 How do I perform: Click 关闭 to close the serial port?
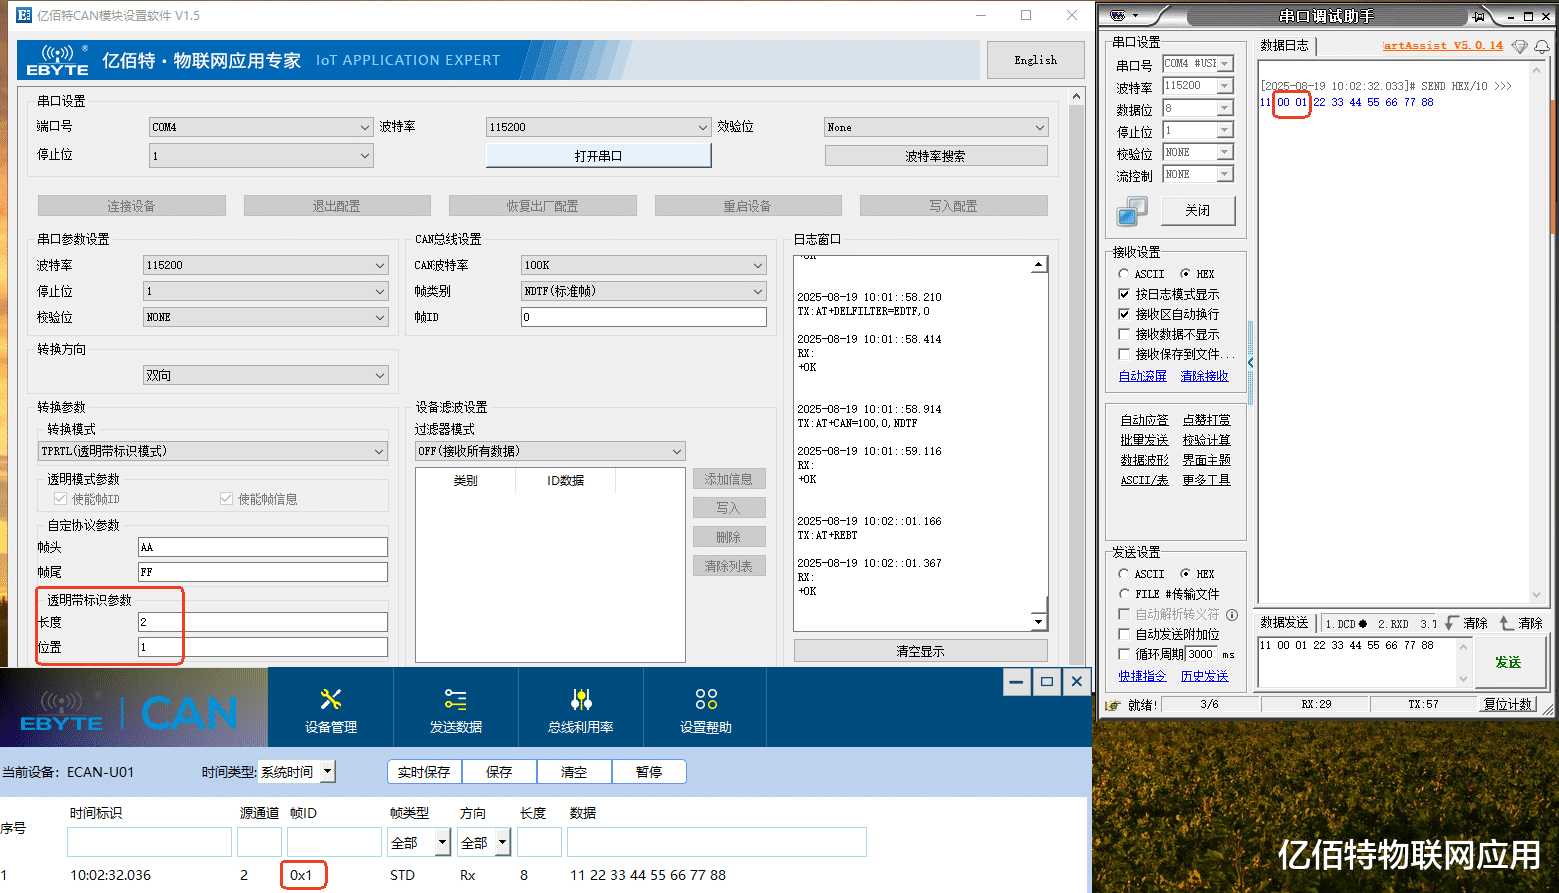pyautogui.click(x=1197, y=210)
